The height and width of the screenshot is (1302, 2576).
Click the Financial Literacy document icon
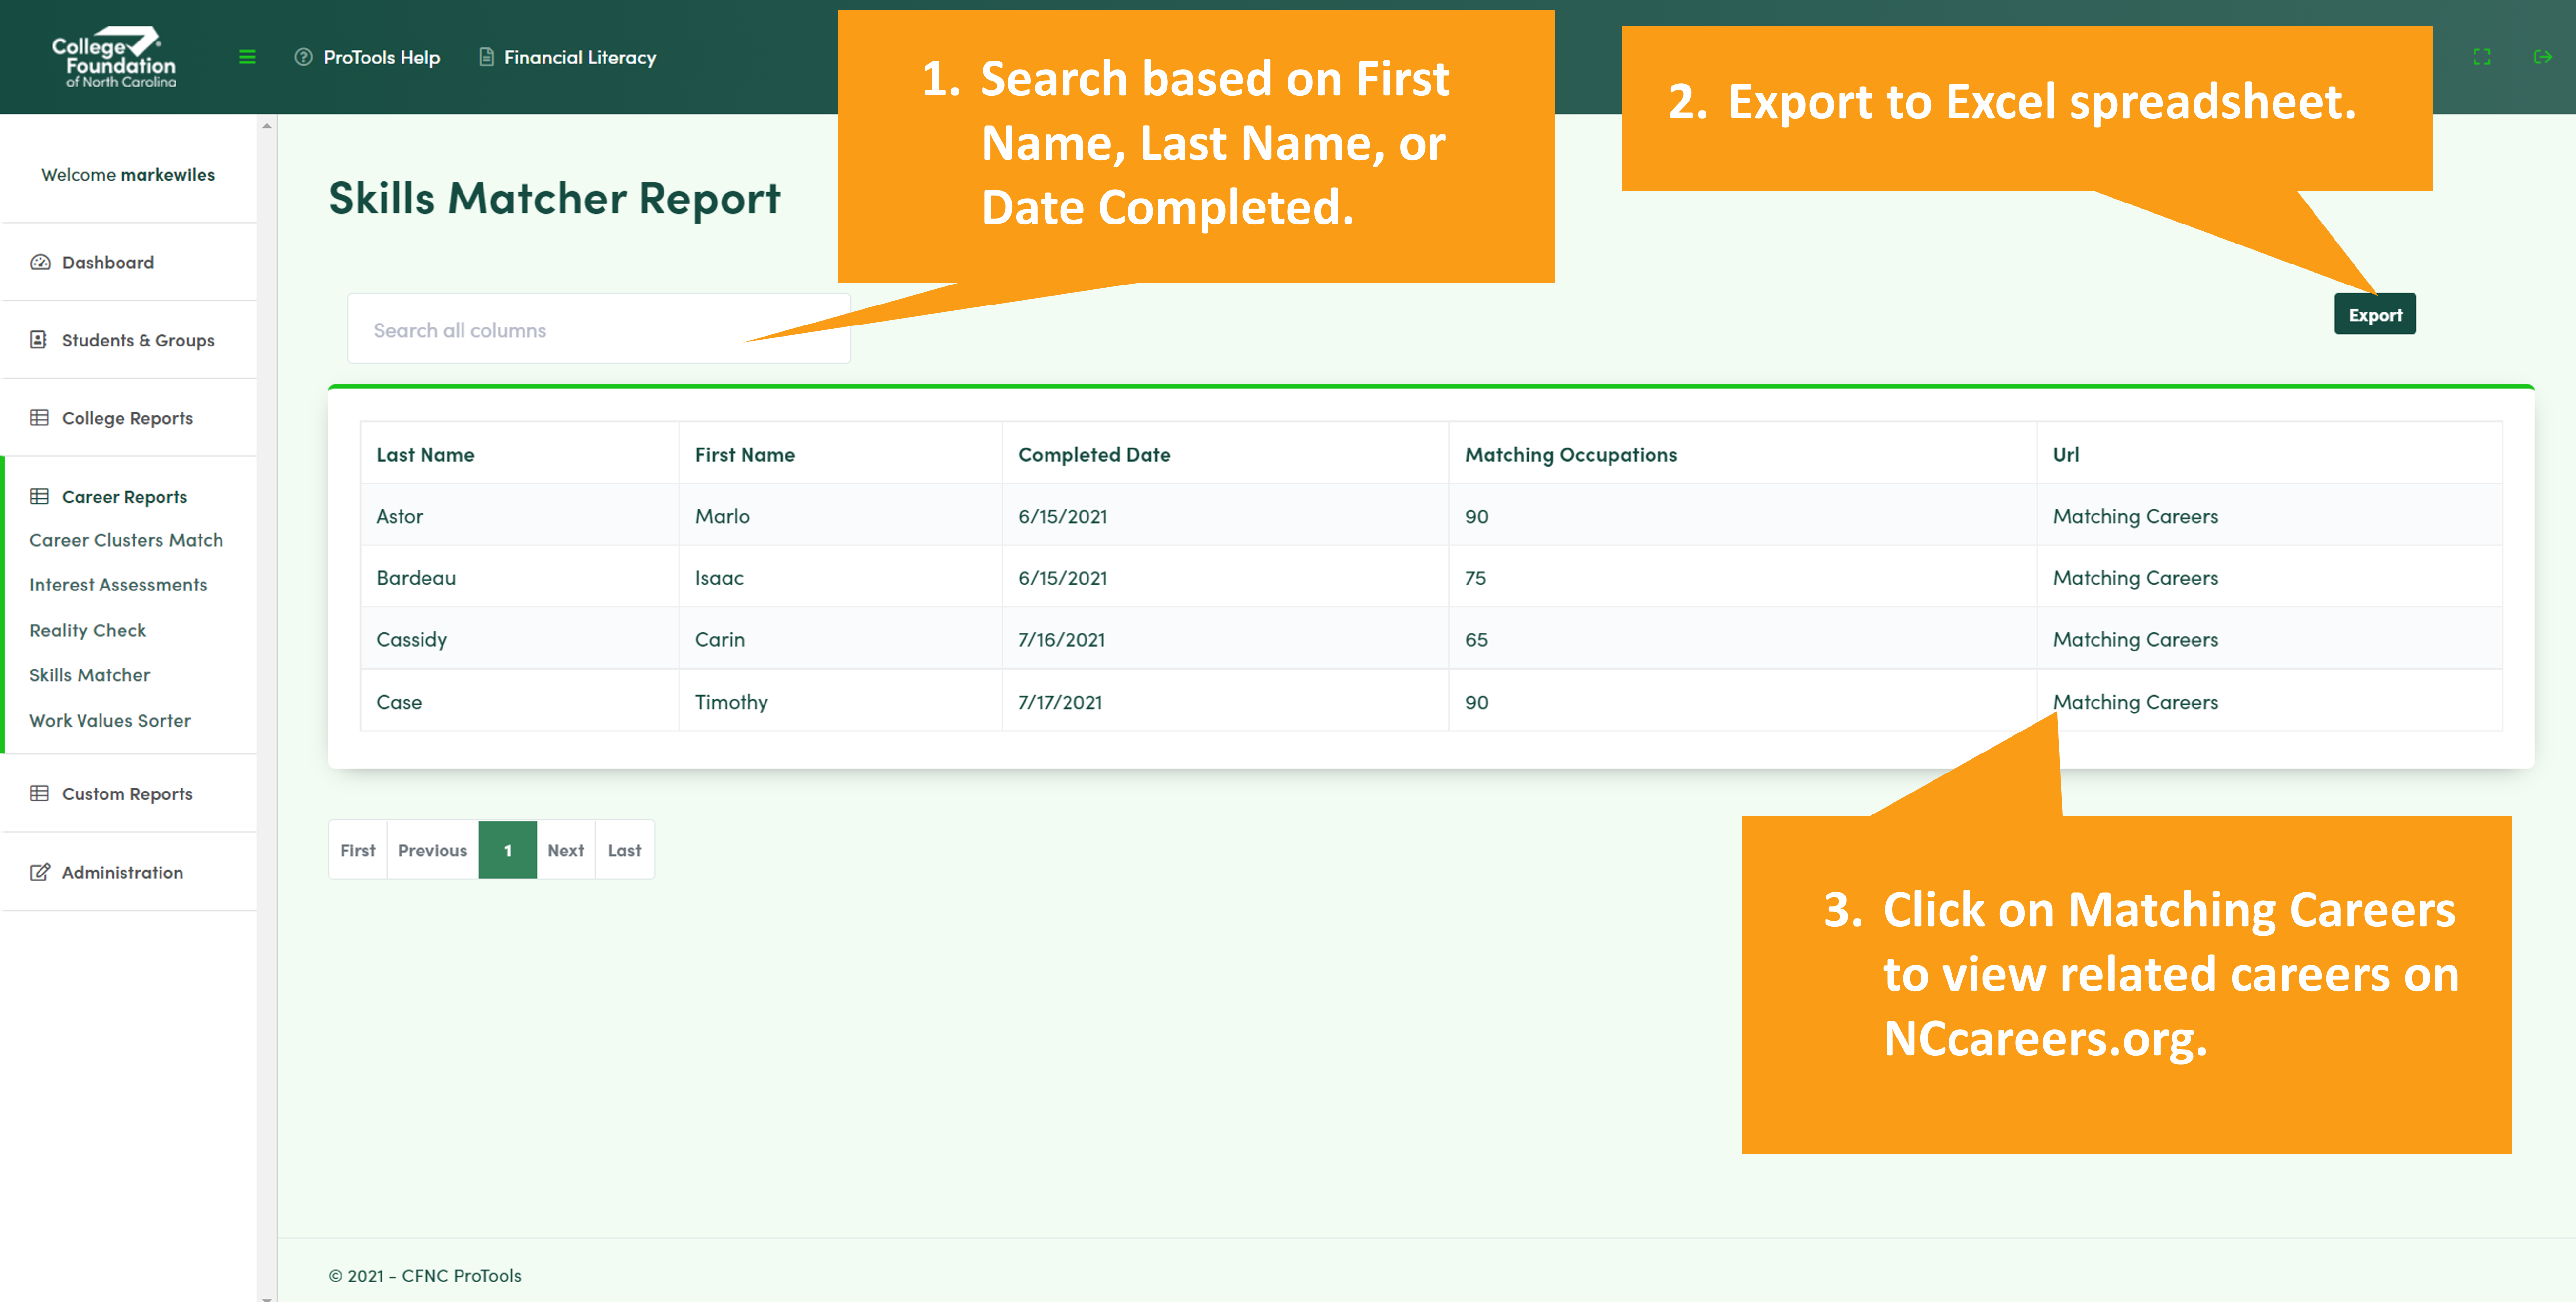(486, 57)
